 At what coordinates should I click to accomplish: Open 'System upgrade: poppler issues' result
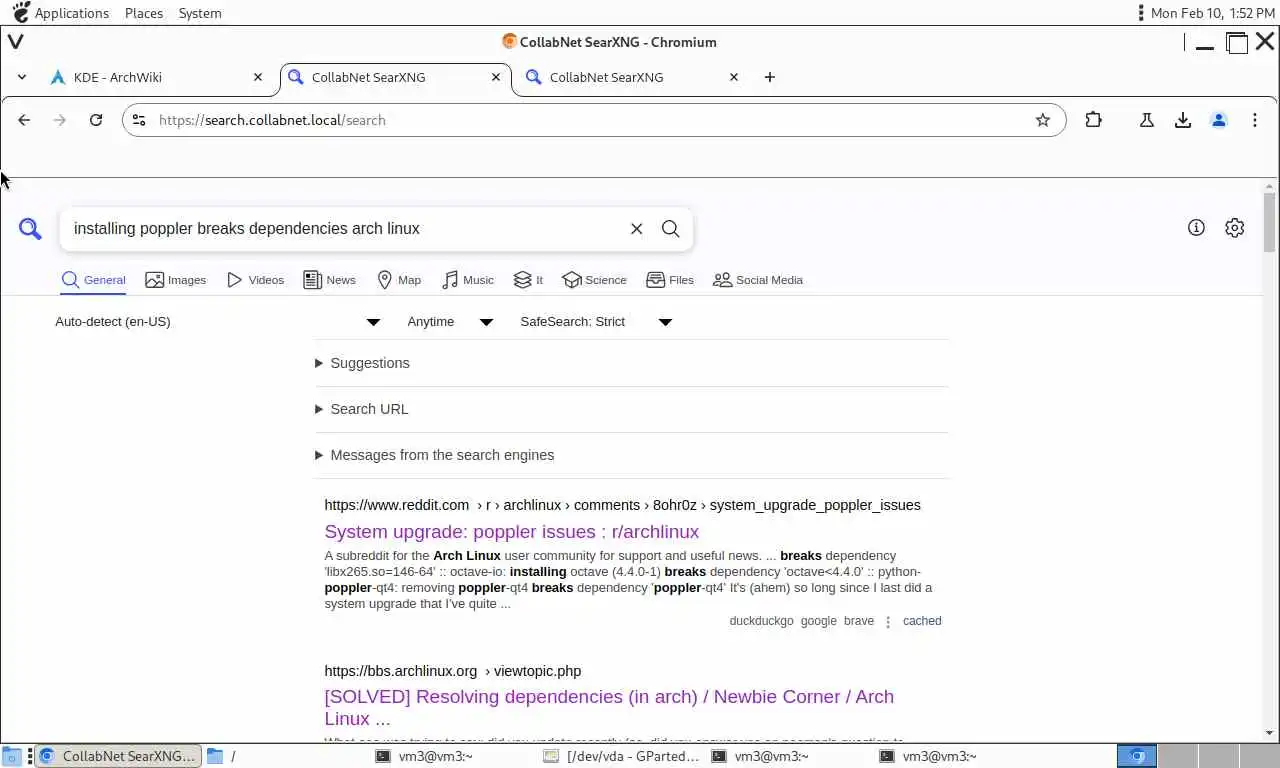click(512, 532)
